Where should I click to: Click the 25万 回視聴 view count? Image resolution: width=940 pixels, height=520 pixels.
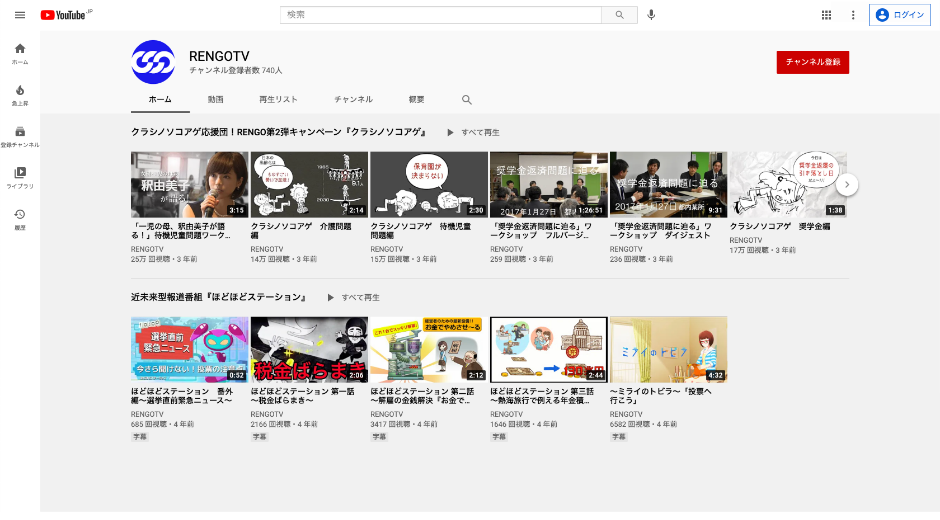click(150, 259)
